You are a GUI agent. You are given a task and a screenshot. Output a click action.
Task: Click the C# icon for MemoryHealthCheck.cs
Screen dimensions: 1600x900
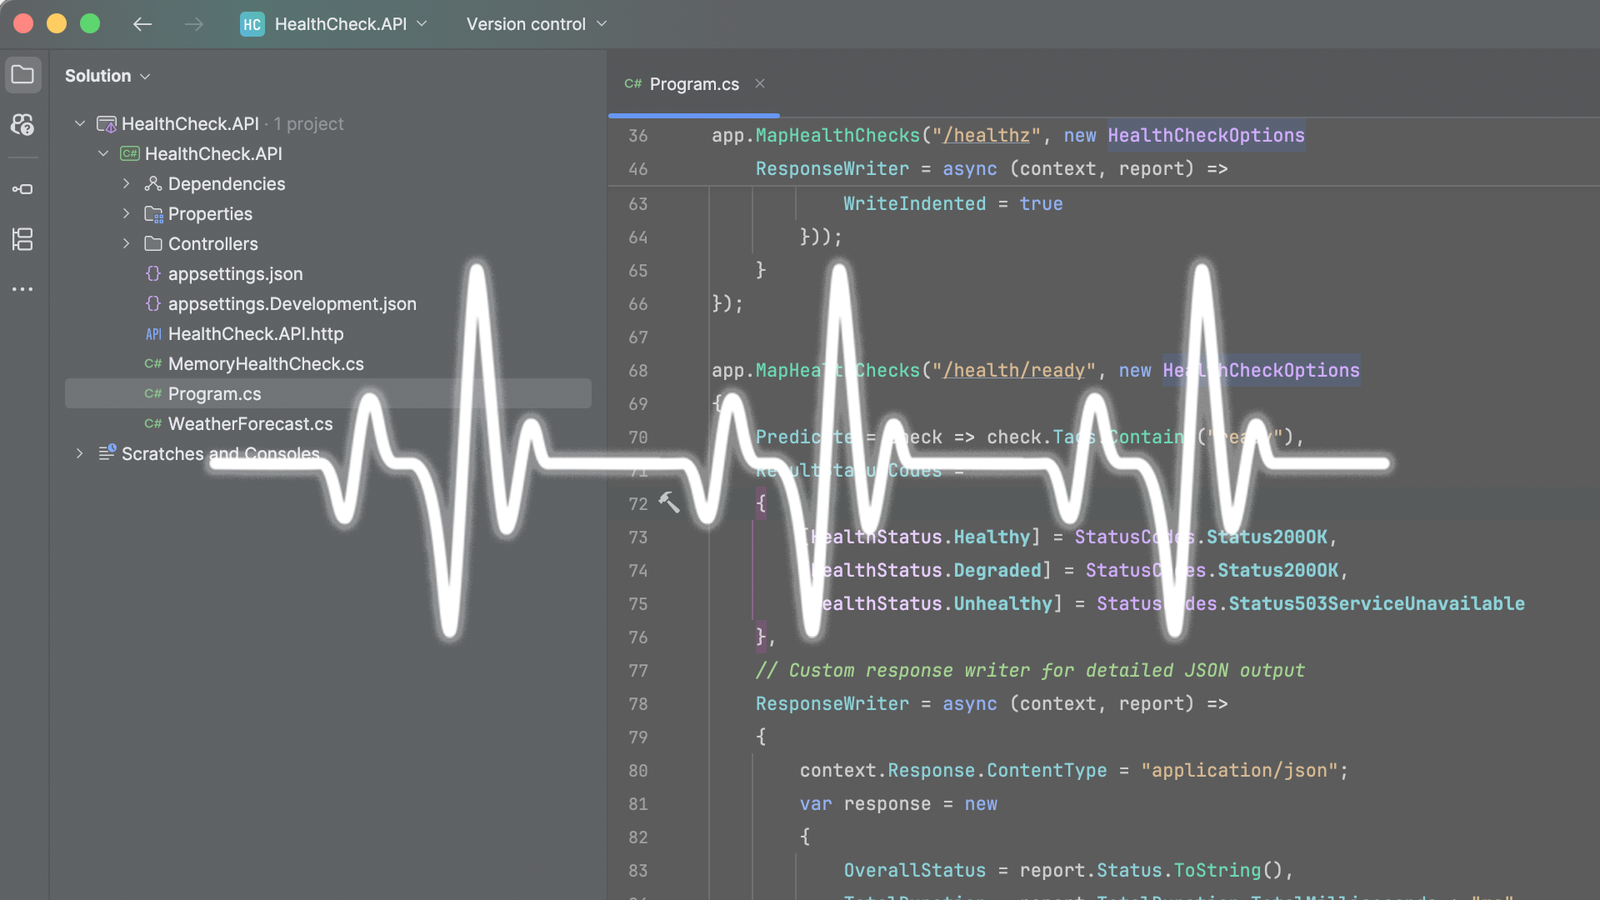coord(153,364)
